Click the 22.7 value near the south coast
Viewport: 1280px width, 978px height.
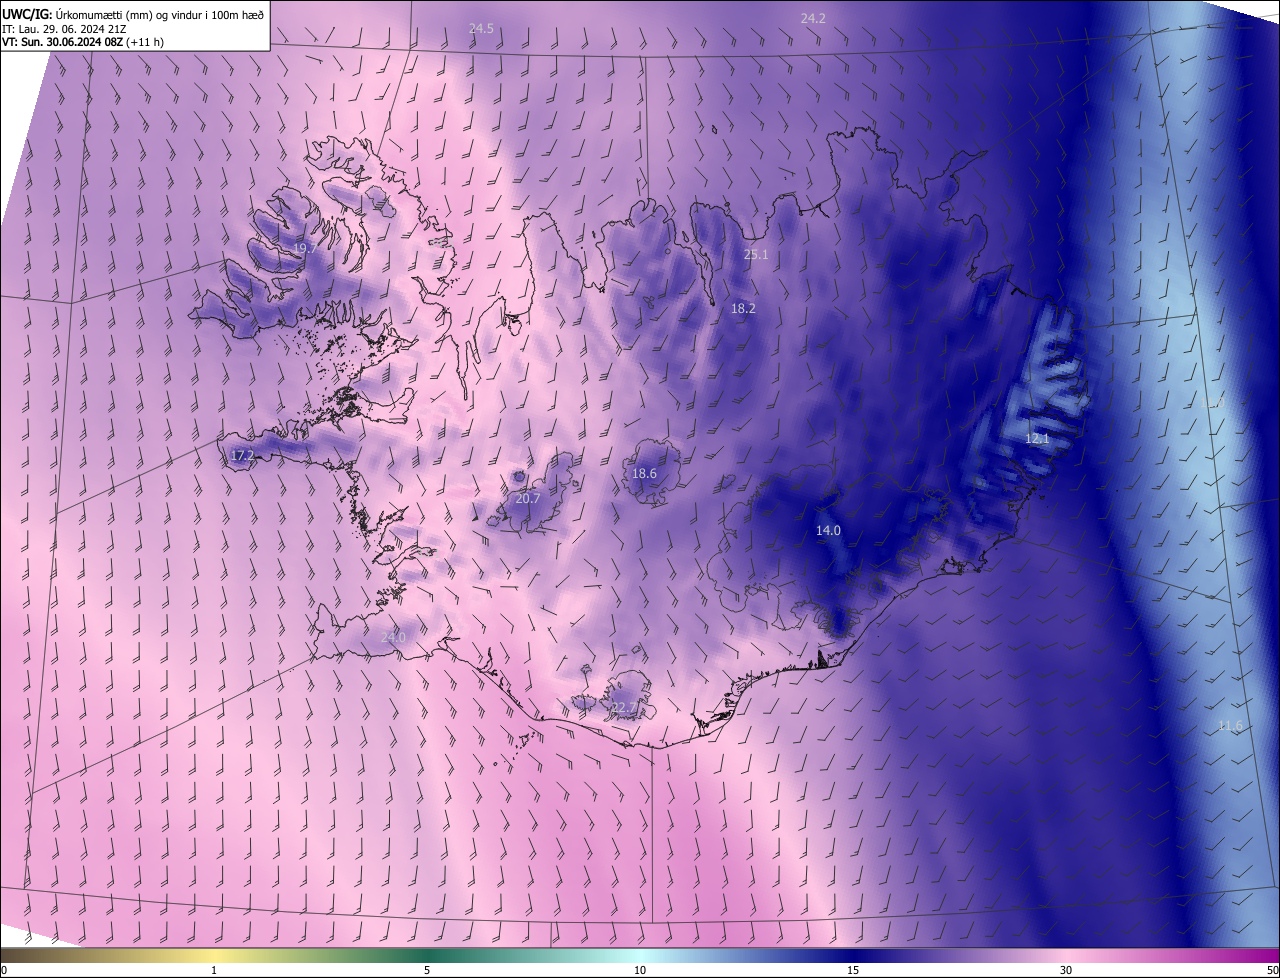click(623, 707)
